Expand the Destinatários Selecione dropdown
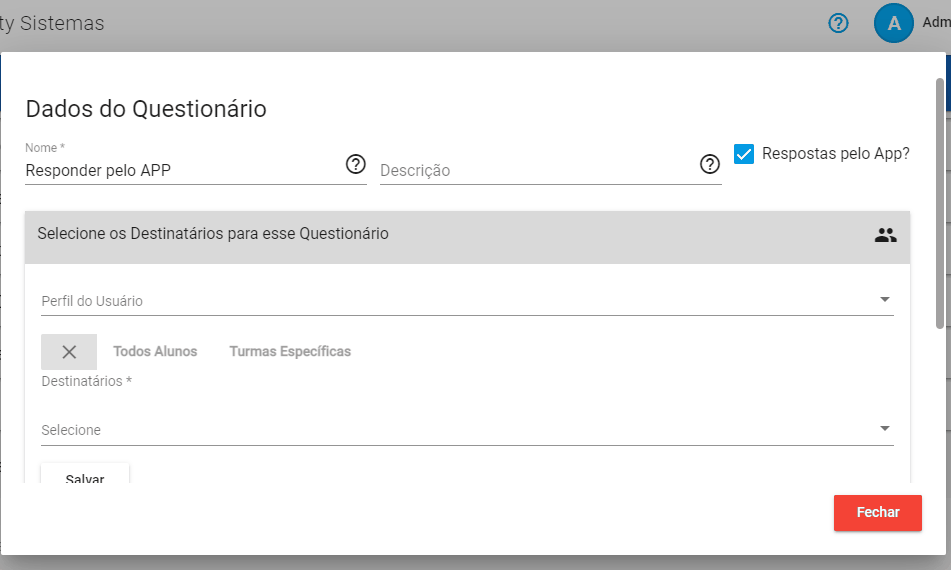The width and height of the screenshot is (951, 570). [x=467, y=430]
